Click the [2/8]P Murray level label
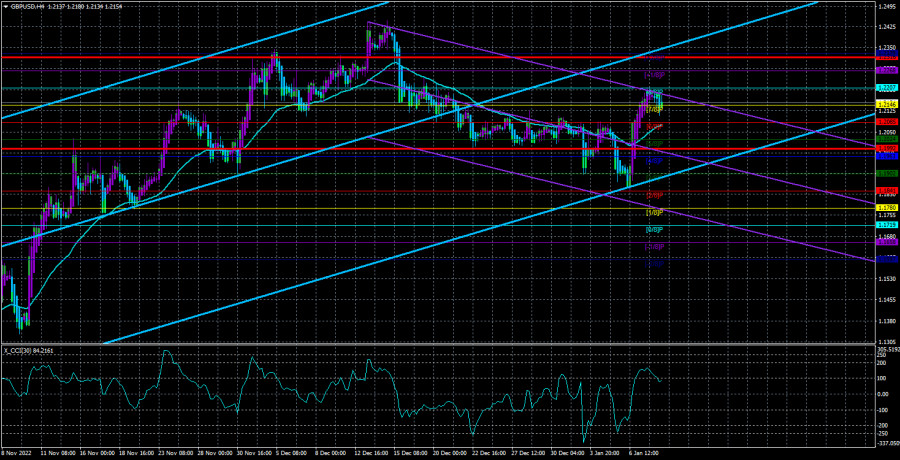This screenshot has width=900, height=460. (654, 195)
